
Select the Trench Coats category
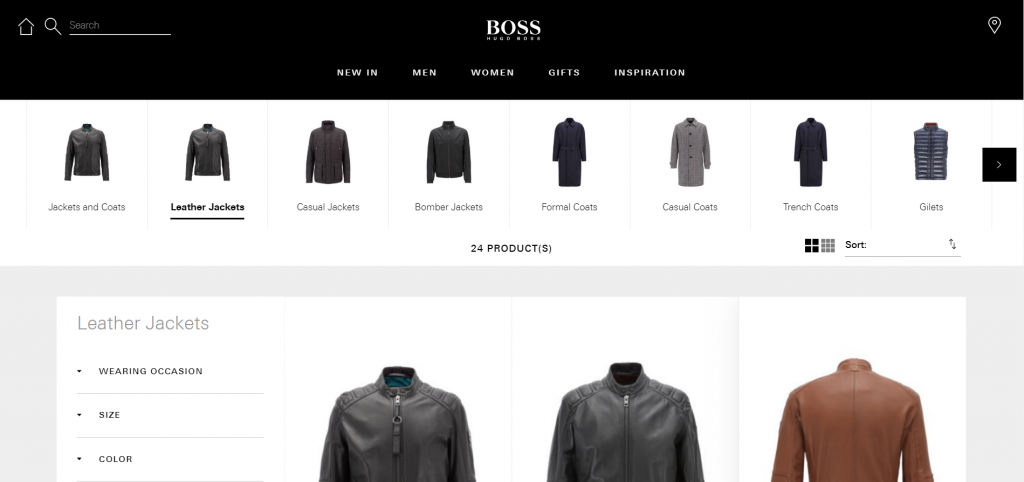click(x=810, y=165)
